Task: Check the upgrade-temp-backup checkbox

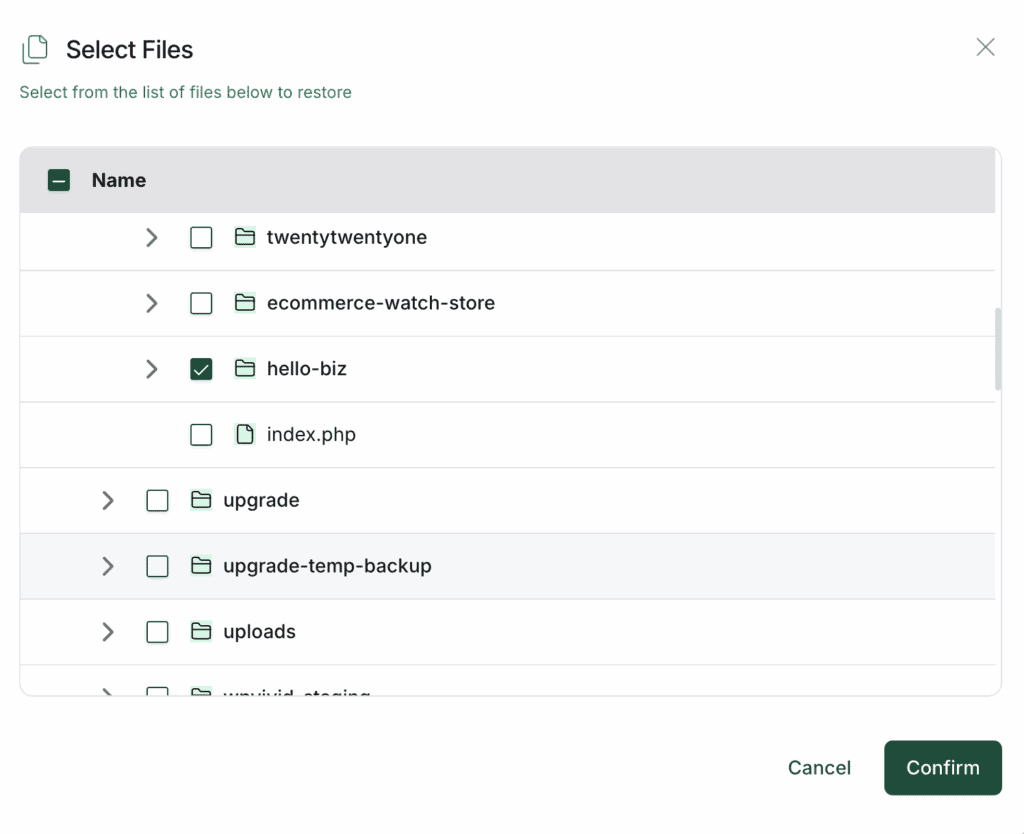Action: [157, 566]
